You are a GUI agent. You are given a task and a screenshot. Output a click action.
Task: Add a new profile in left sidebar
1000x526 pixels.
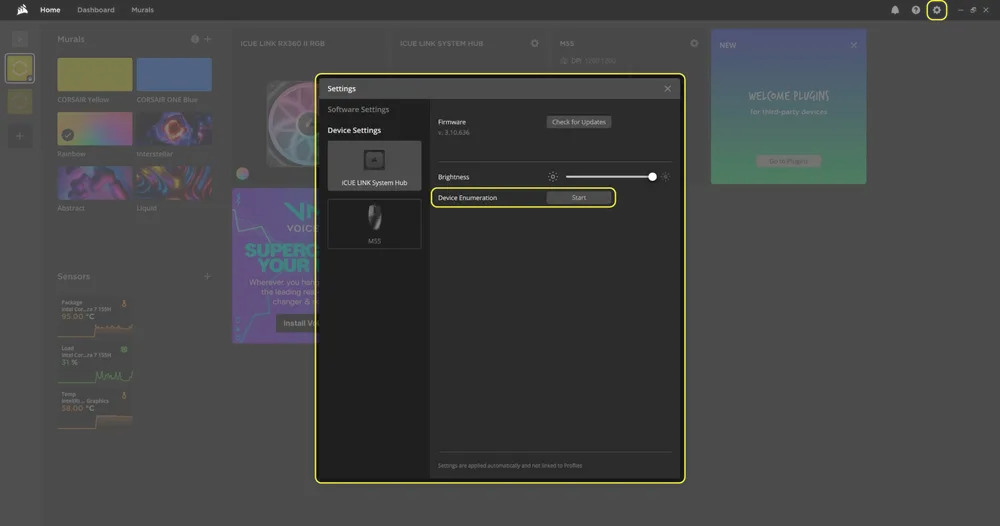click(x=20, y=136)
